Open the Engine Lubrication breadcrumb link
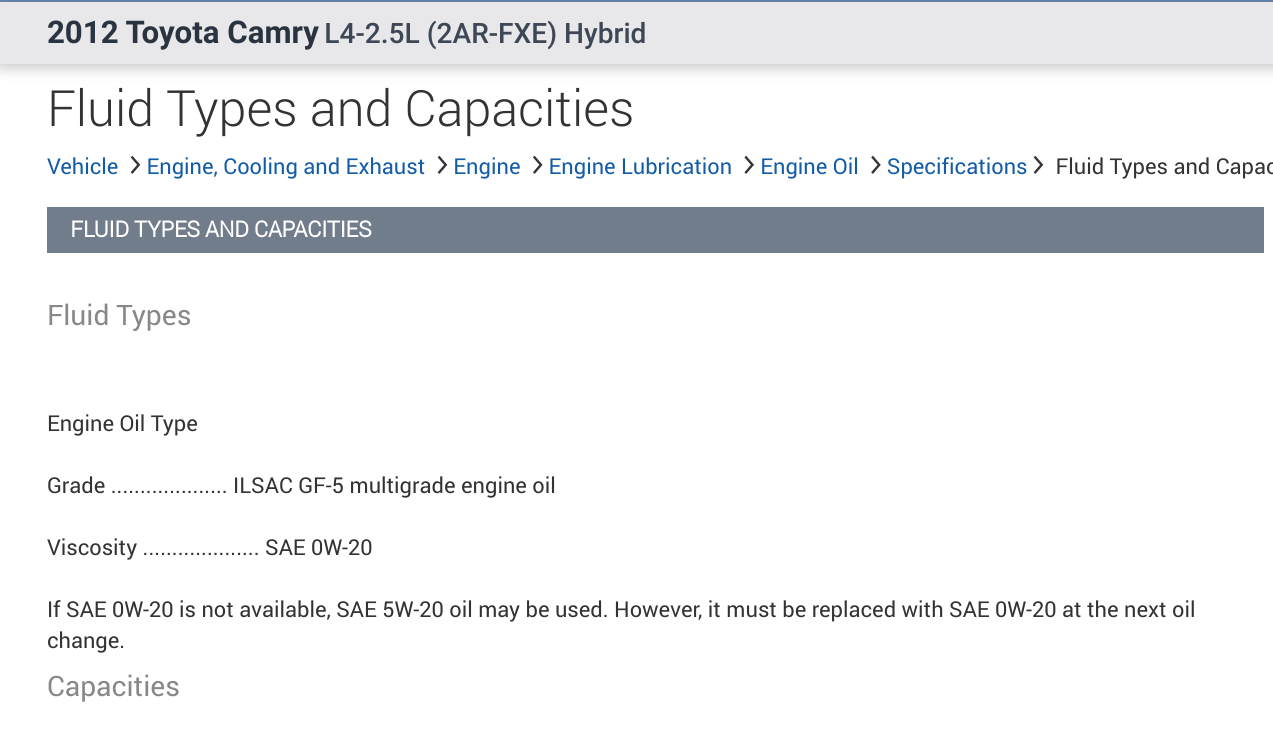 (640, 167)
